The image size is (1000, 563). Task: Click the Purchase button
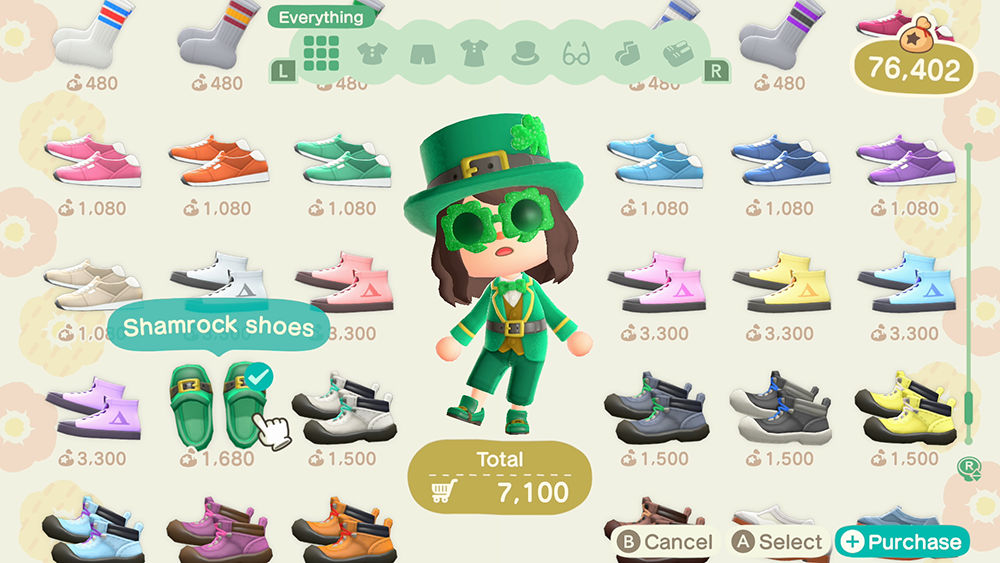[x=902, y=542]
